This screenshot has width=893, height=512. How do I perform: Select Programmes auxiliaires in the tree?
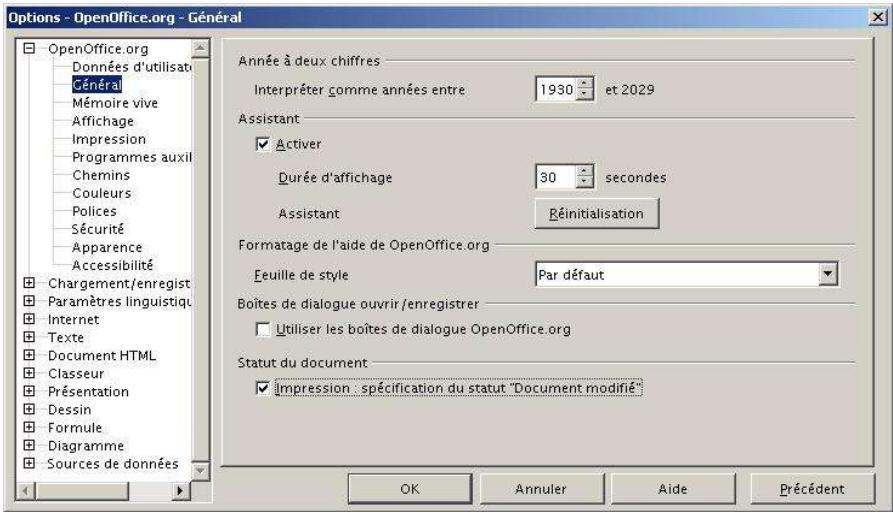131,157
